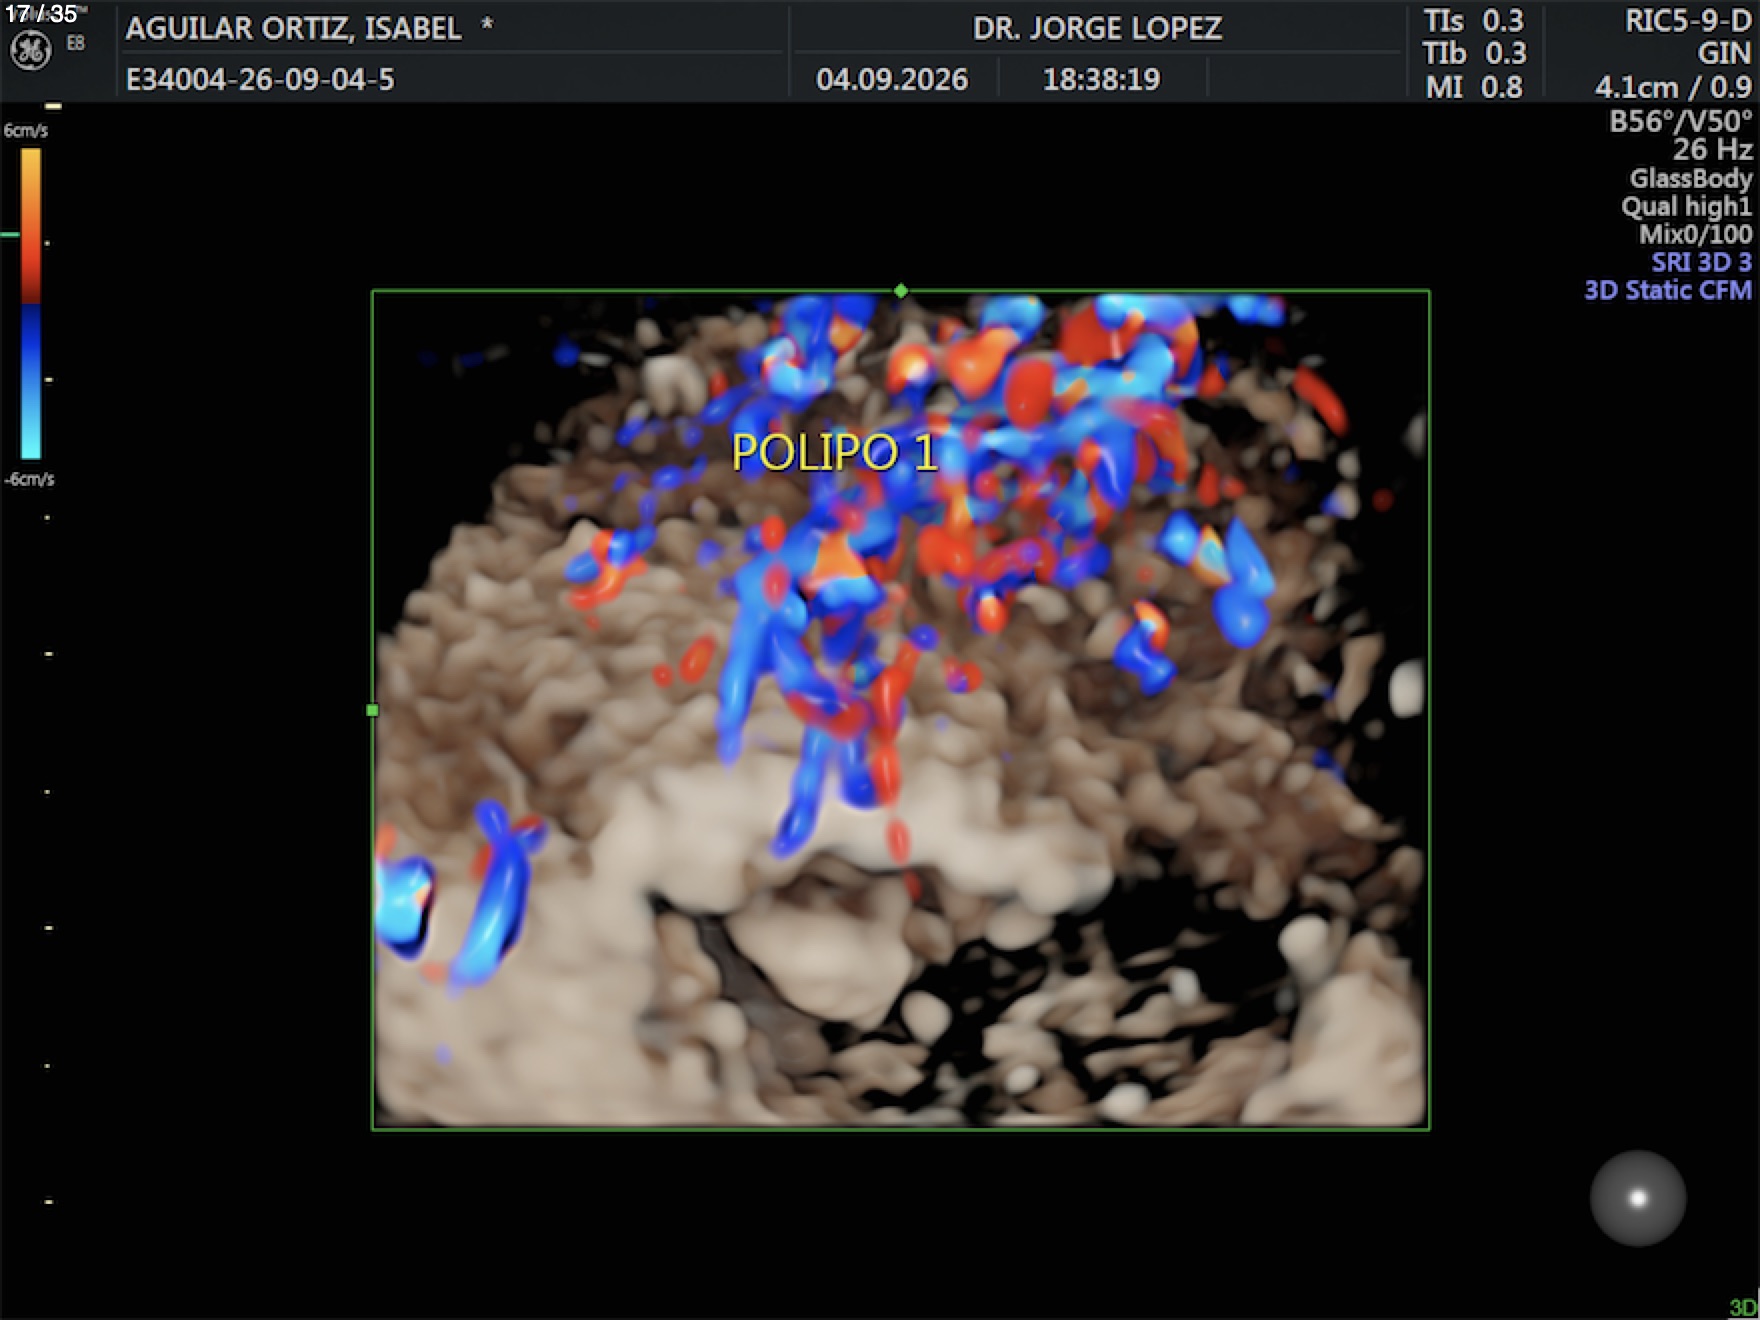The width and height of the screenshot is (1760, 1320).
Task: Click the SRI 3D 3 setting
Action: 1701,262
